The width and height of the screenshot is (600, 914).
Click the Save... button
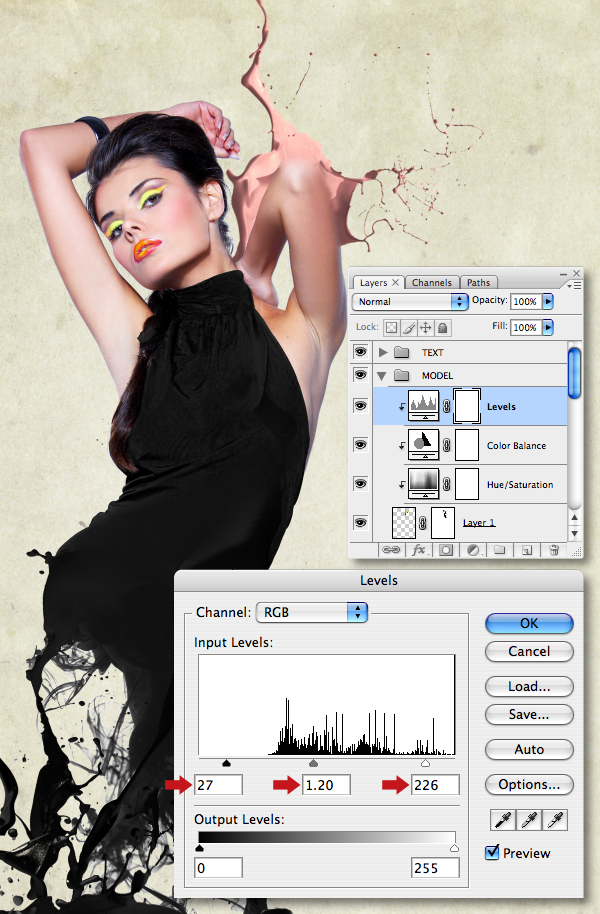529,714
